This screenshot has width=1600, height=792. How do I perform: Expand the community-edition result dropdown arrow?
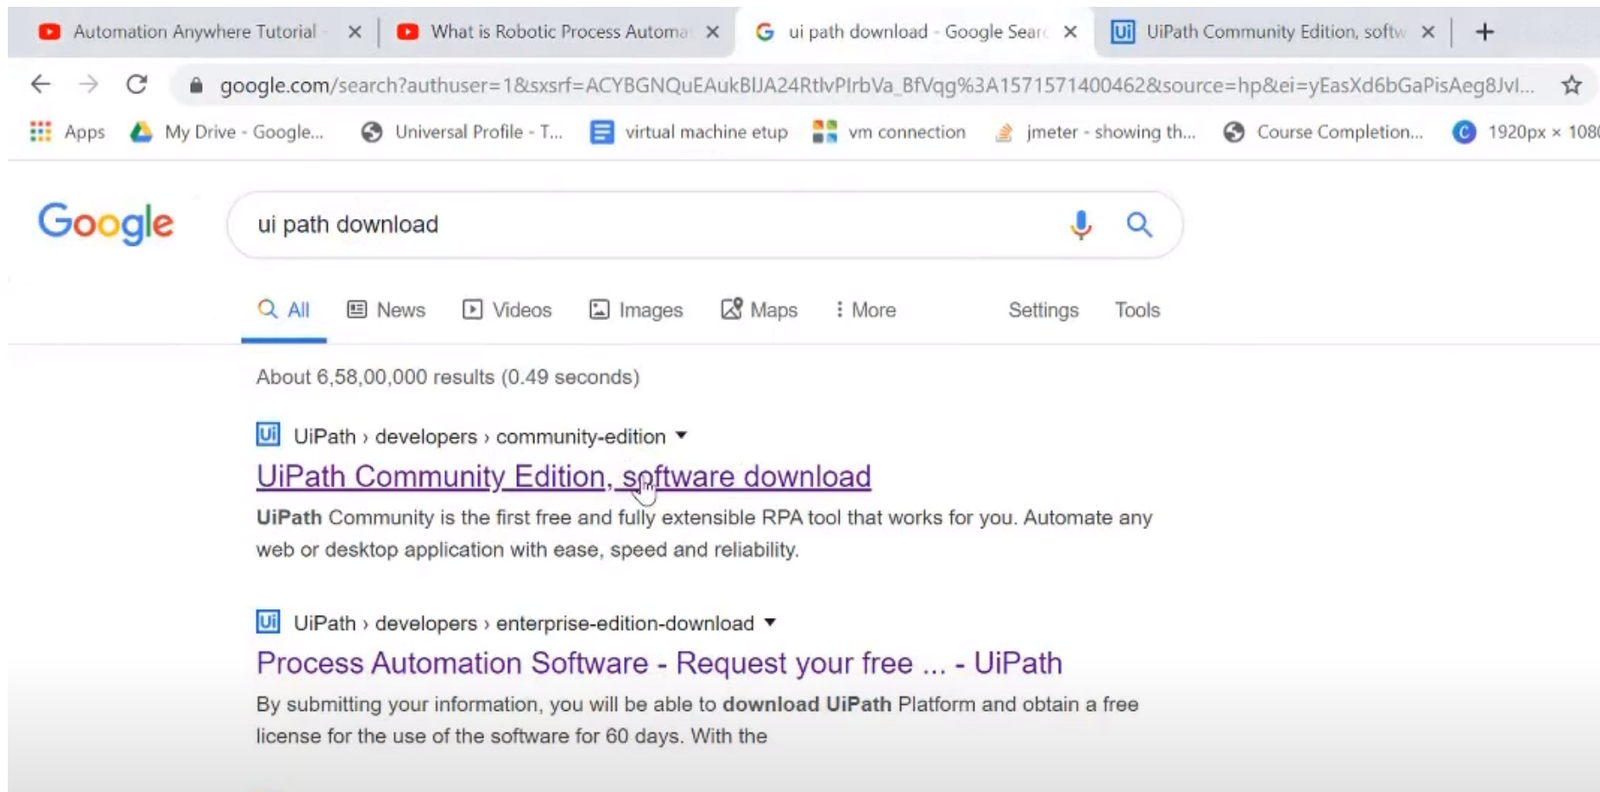681,436
